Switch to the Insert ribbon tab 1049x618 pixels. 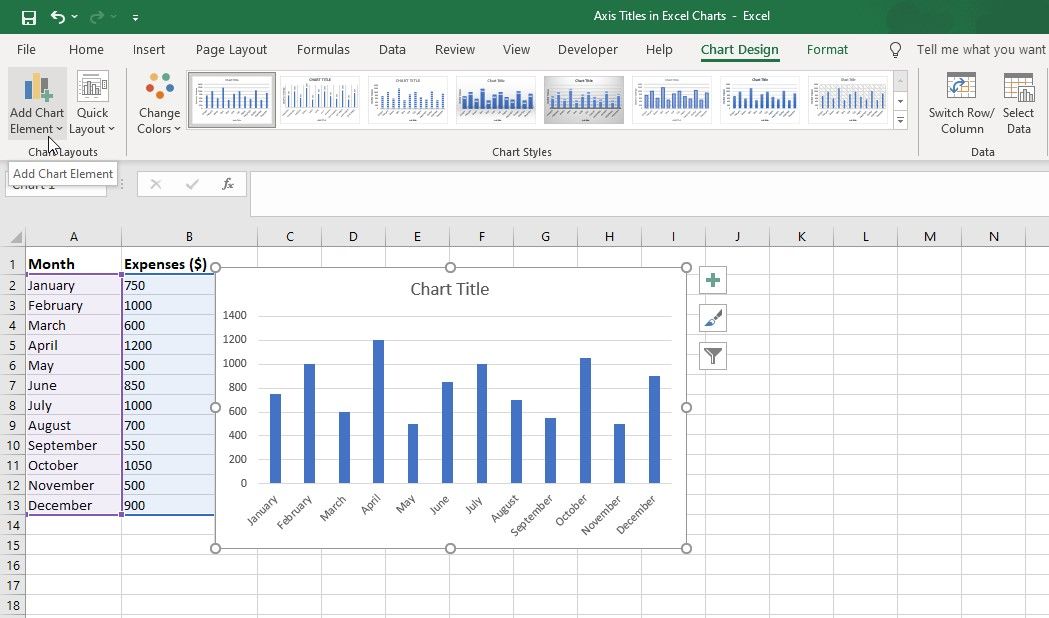(149, 49)
